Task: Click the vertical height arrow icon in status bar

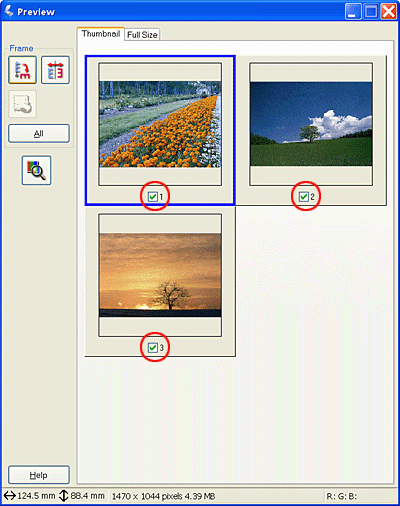Action: pos(63,496)
